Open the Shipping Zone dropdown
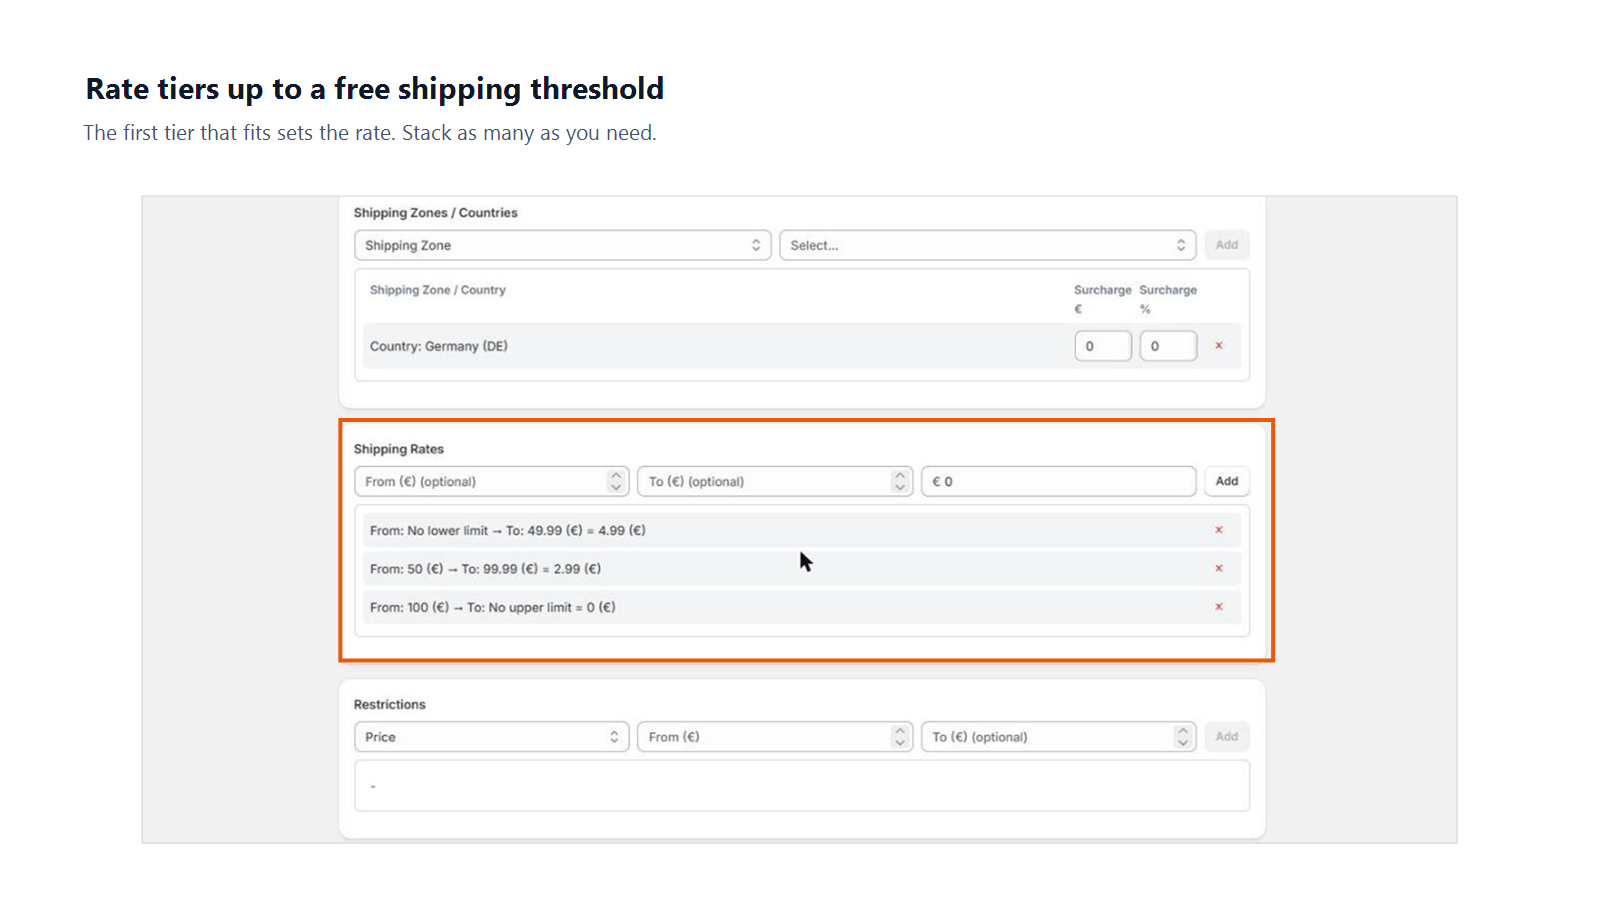The height and width of the screenshot is (900, 1600). (x=563, y=245)
